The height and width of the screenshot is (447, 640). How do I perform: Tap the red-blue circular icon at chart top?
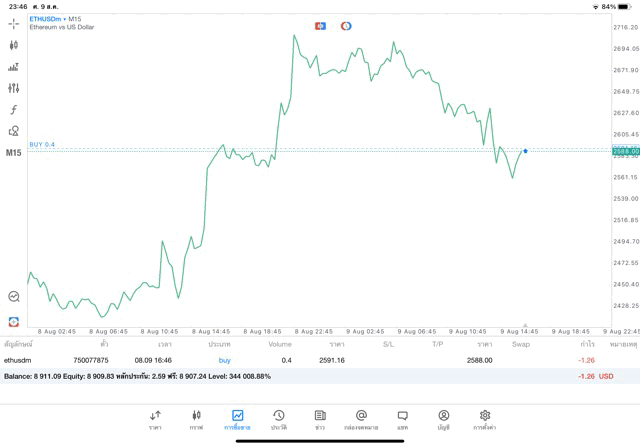[346, 26]
